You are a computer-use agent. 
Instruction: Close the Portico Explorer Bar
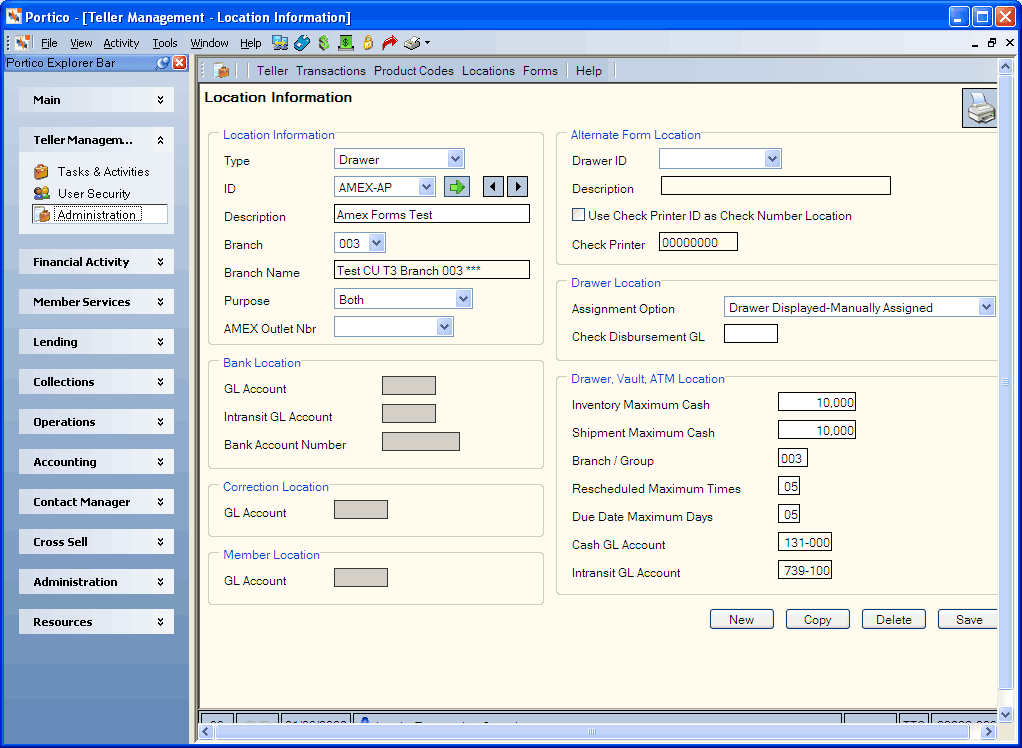pyautogui.click(x=179, y=63)
